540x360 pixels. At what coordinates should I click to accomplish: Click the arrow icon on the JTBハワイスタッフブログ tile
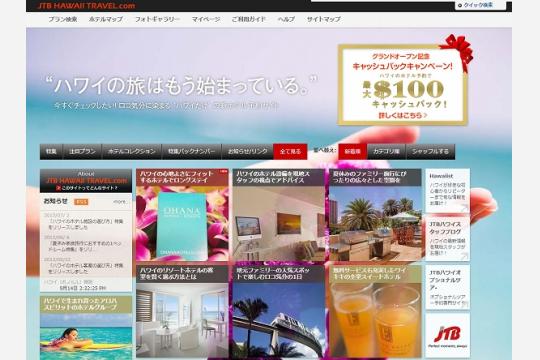click(464, 256)
